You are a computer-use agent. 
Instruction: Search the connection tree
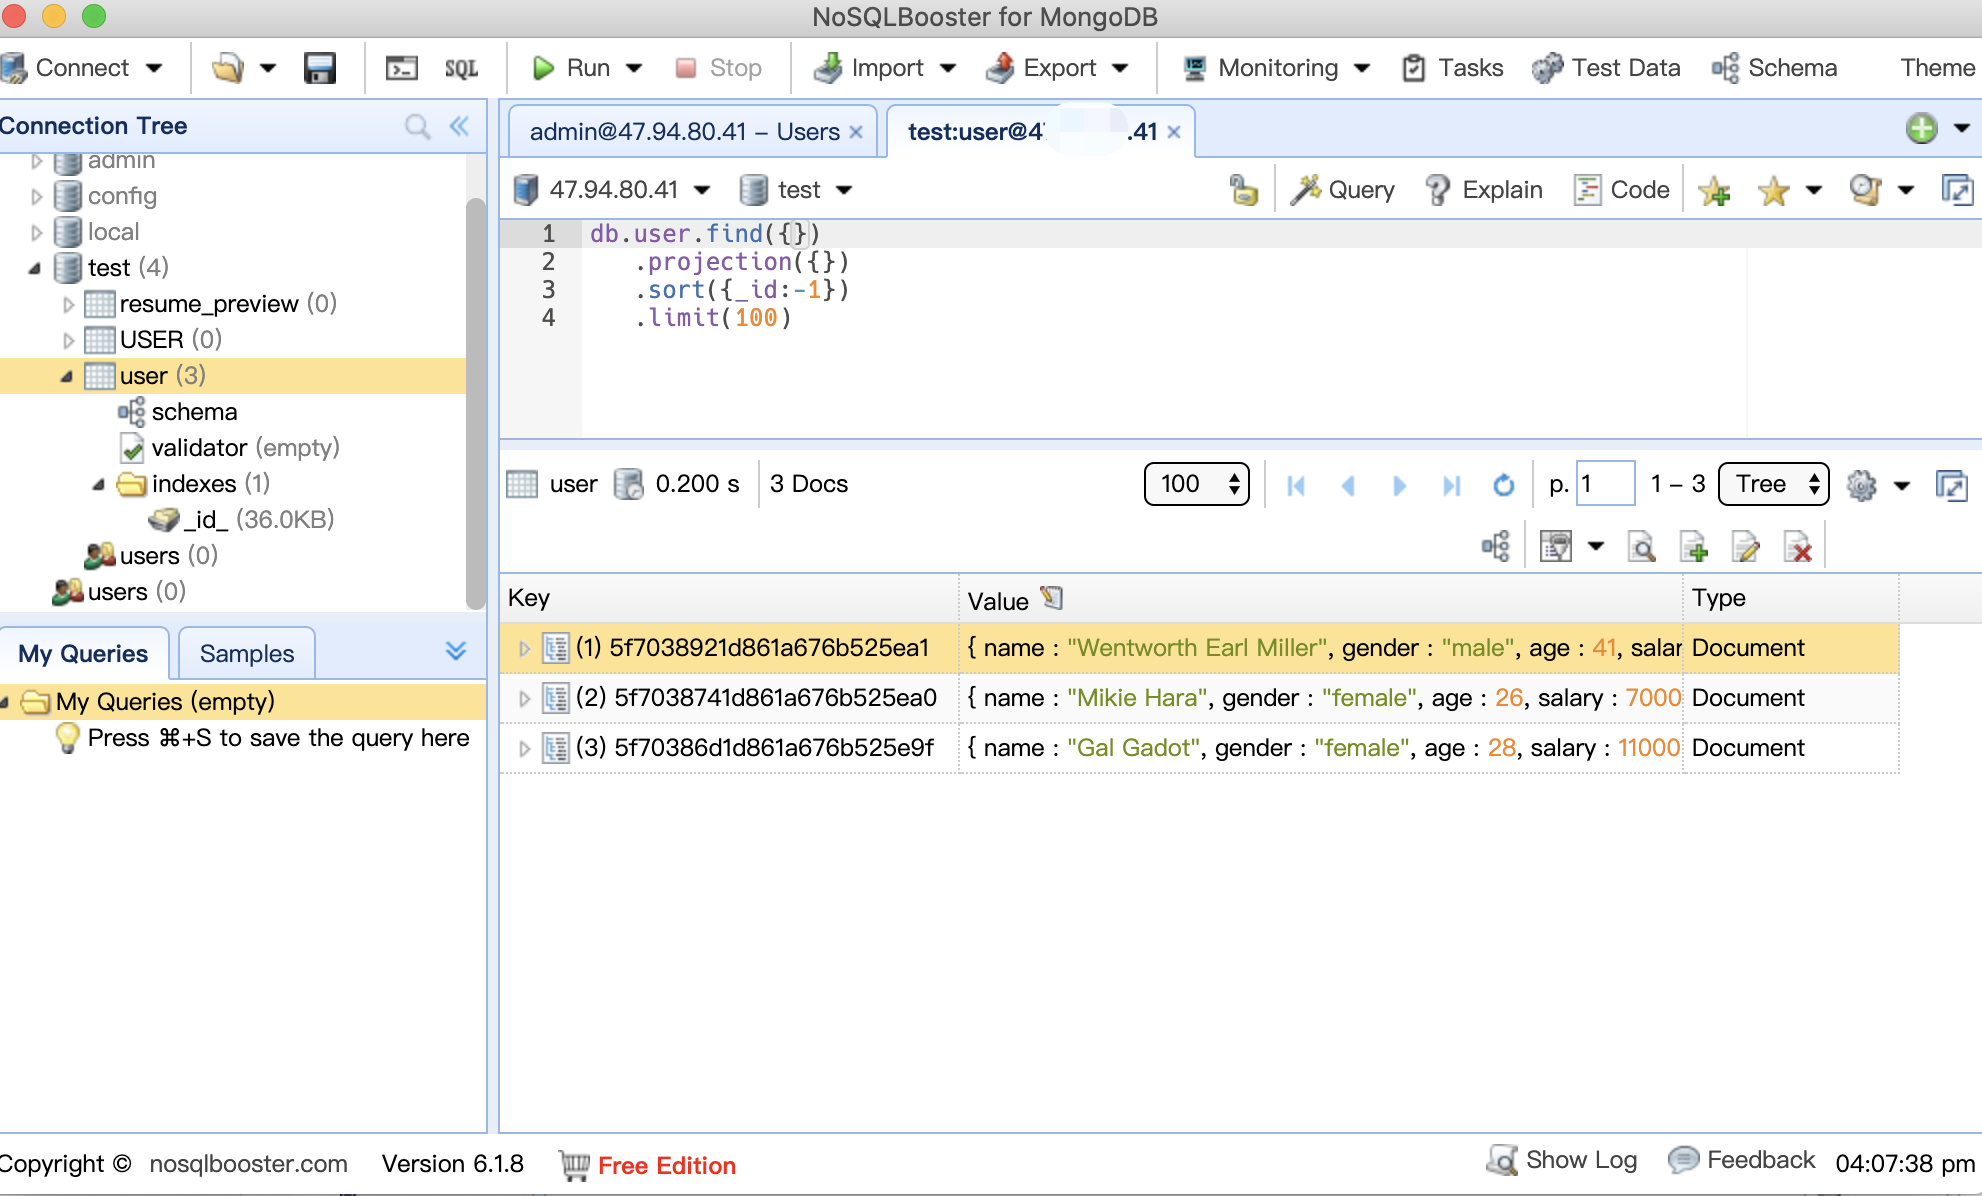[x=418, y=126]
